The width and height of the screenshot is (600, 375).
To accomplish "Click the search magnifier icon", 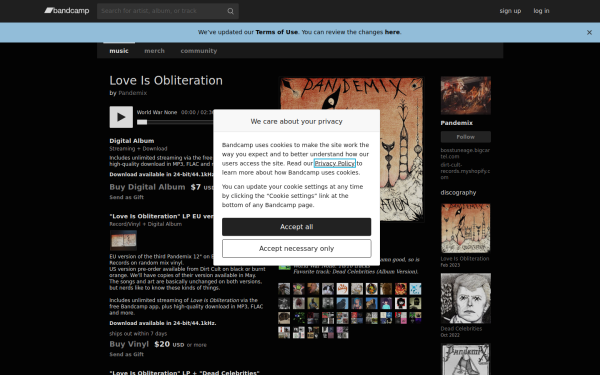I will [230, 11].
